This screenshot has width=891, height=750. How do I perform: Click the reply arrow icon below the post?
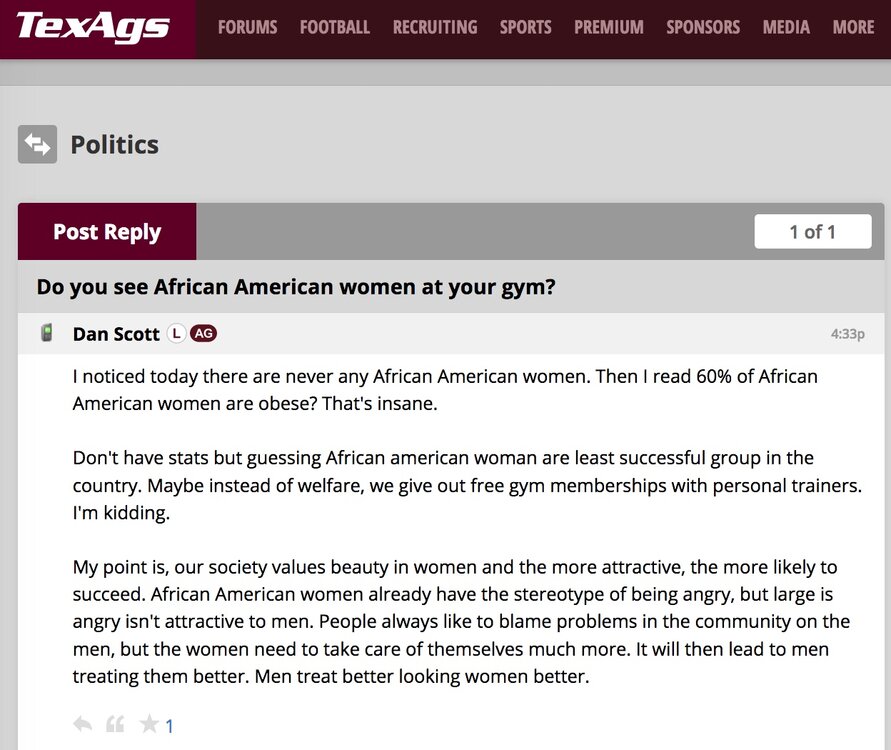pos(82,724)
